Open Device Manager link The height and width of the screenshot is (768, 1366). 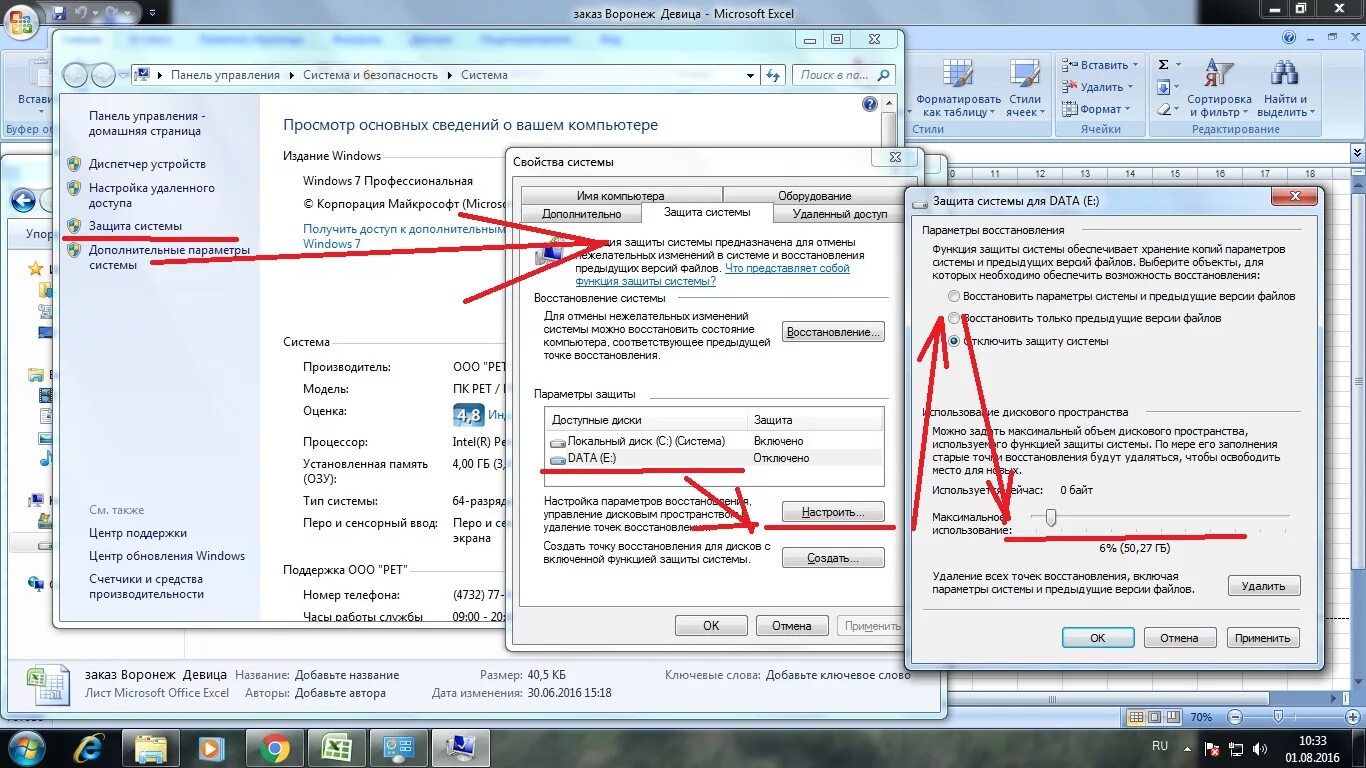click(x=147, y=164)
